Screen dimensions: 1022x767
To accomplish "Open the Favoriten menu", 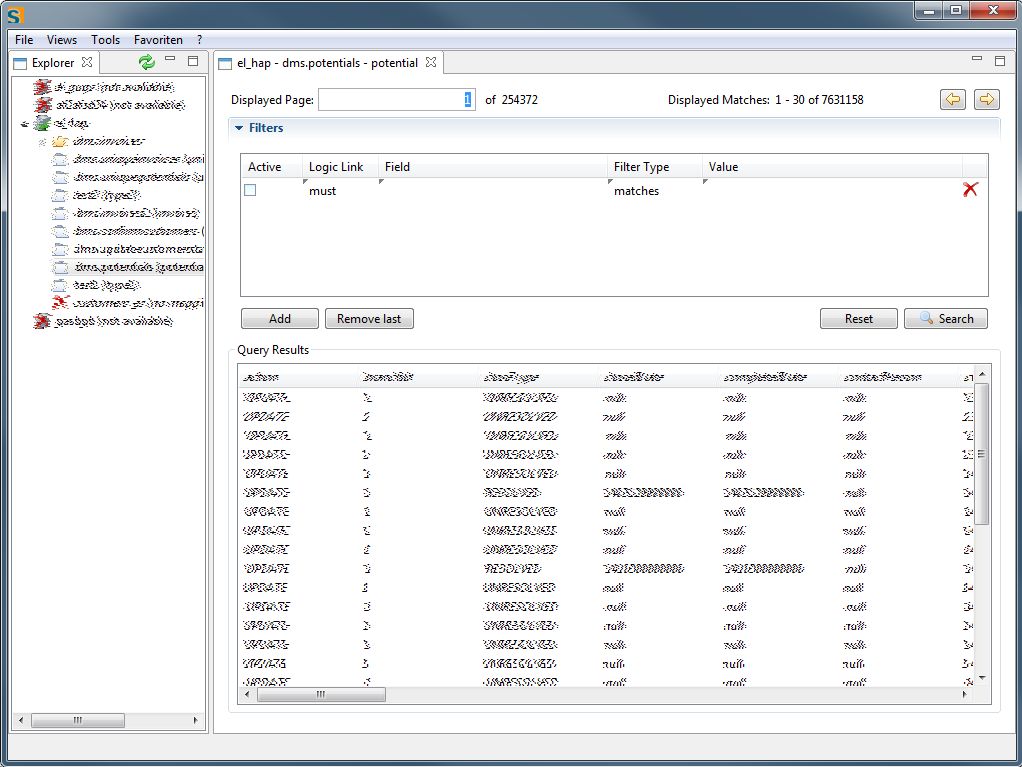I will click(158, 40).
